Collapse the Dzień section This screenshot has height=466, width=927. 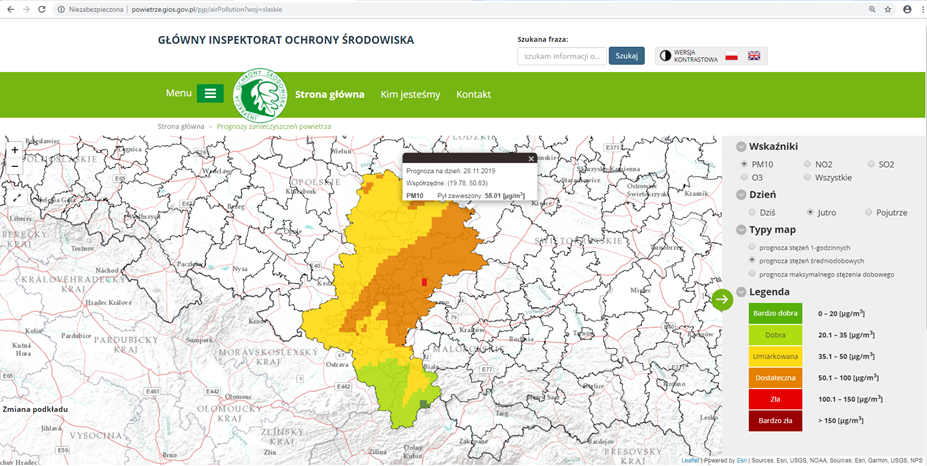coord(741,195)
